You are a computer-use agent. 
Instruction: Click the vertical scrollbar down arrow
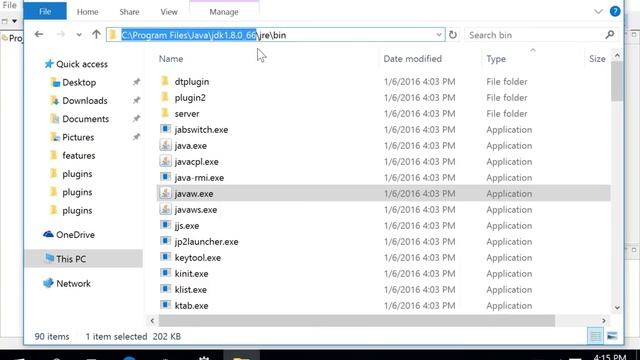(x=617, y=308)
